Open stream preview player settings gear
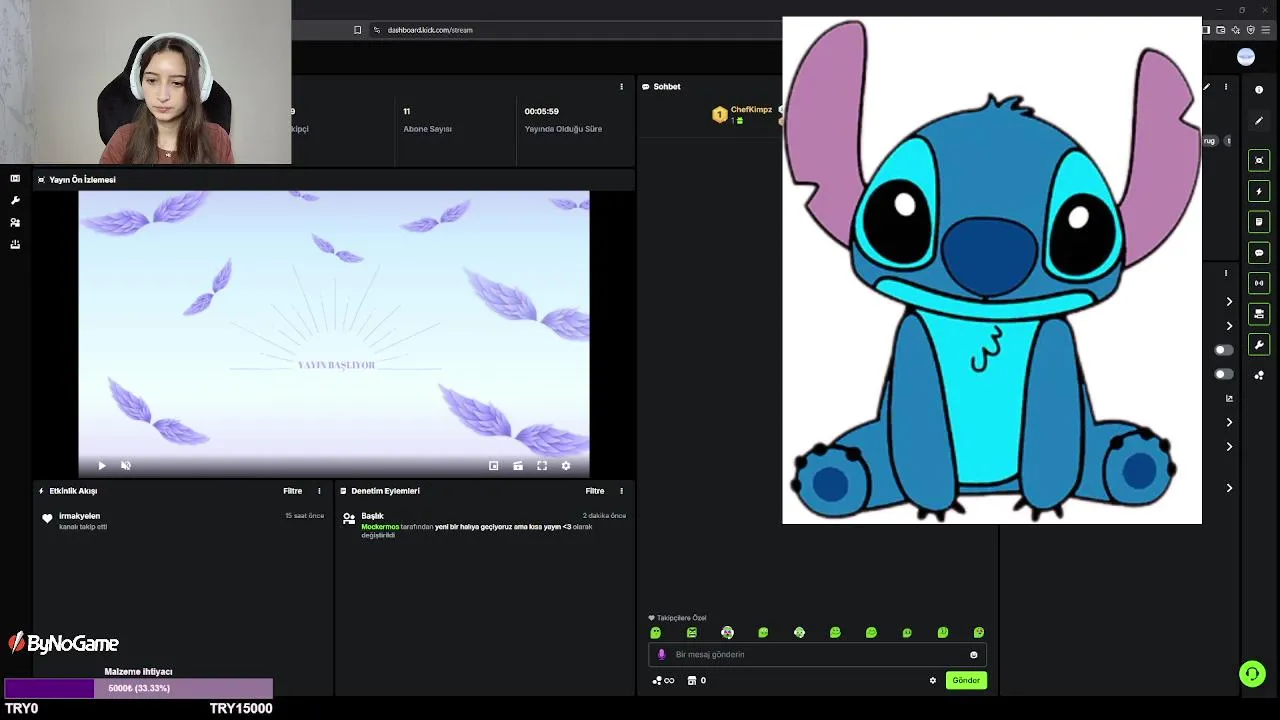 point(566,465)
